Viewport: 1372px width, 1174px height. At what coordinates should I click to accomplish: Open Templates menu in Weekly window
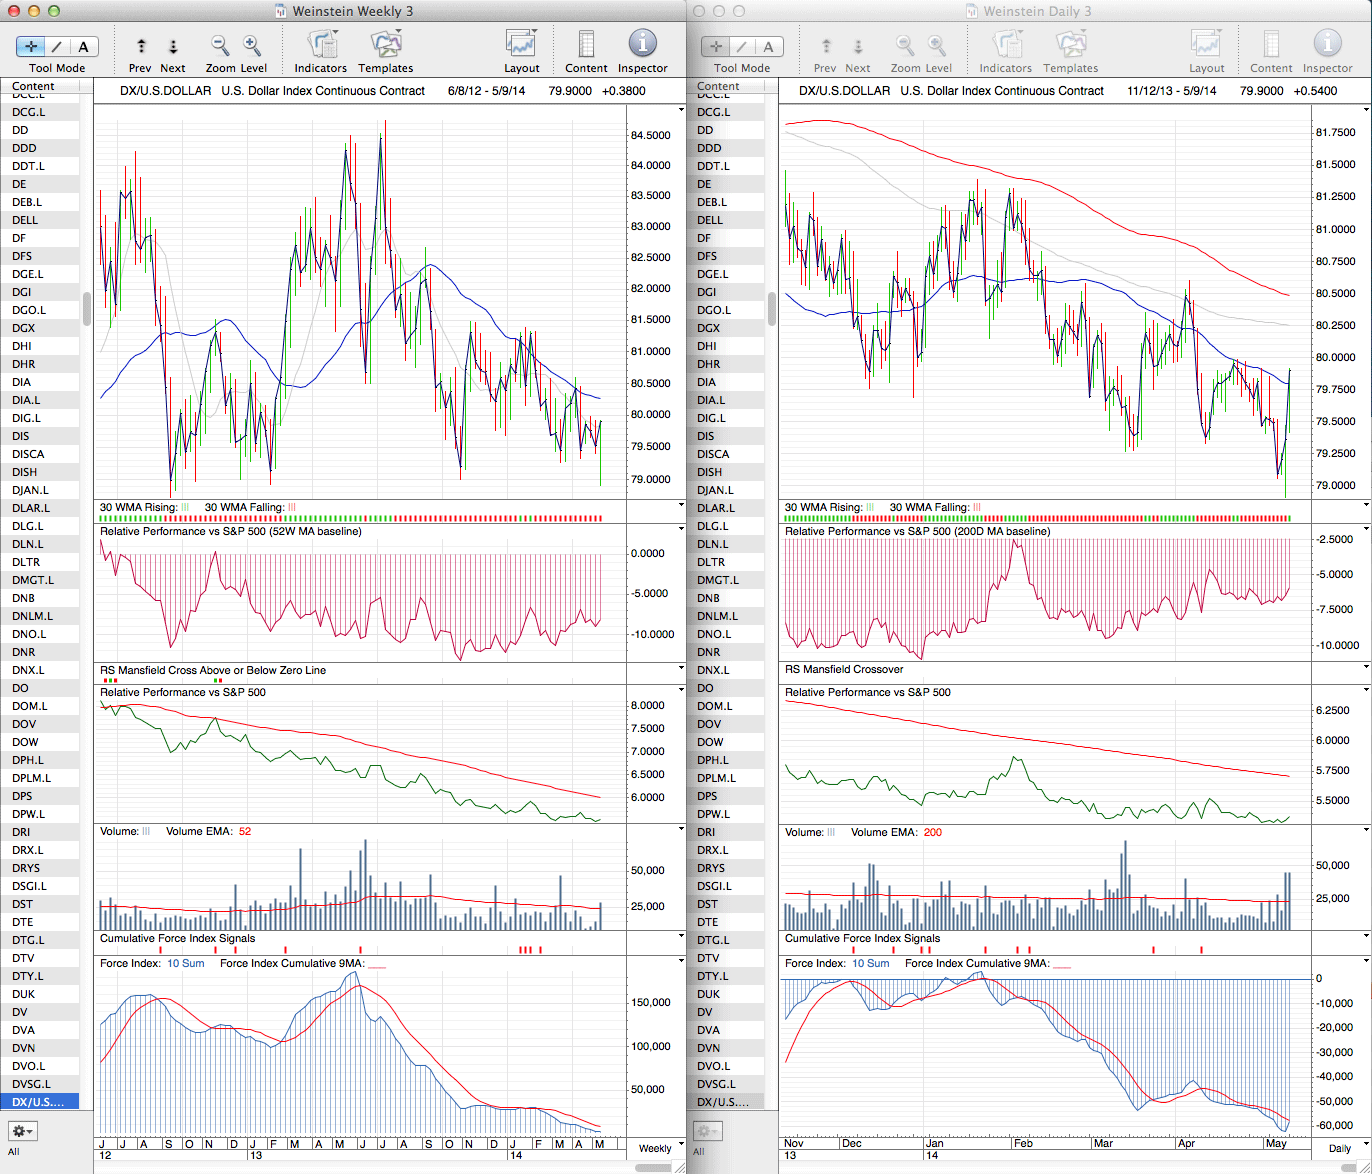click(x=385, y=46)
